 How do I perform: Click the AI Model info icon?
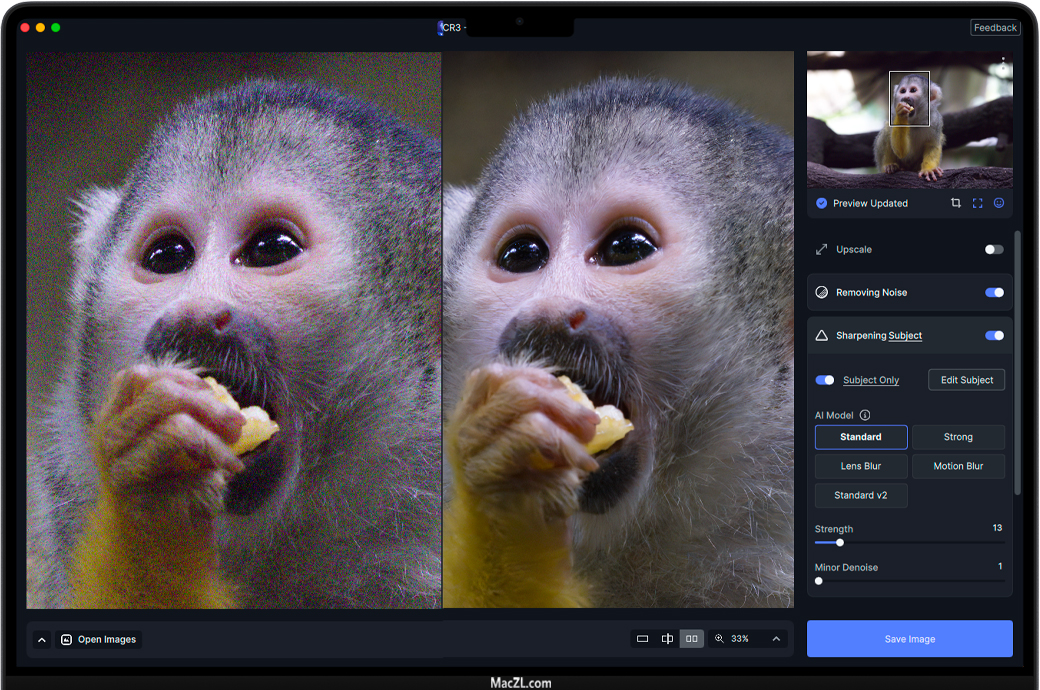865,415
